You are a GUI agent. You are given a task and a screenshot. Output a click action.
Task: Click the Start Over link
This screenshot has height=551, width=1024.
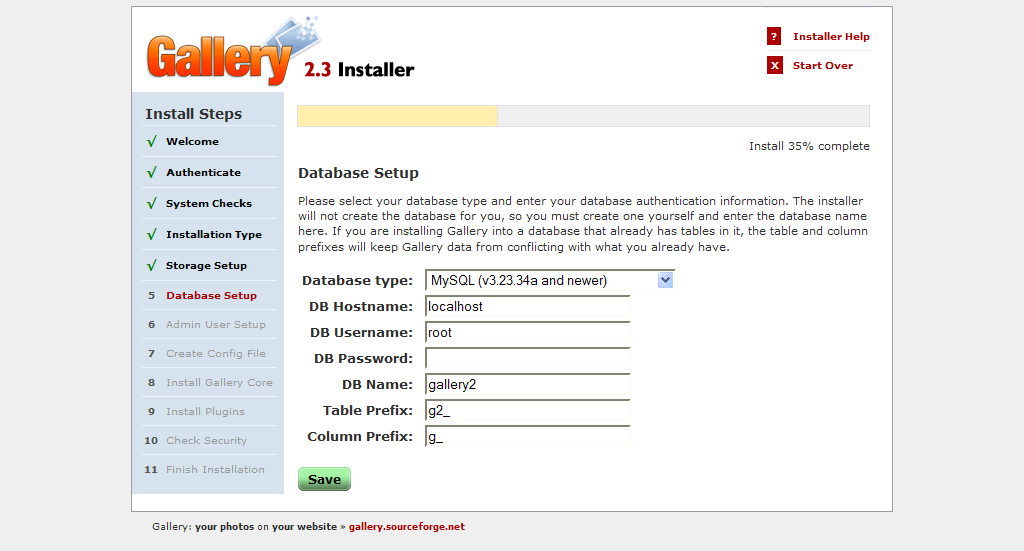pos(822,65)
